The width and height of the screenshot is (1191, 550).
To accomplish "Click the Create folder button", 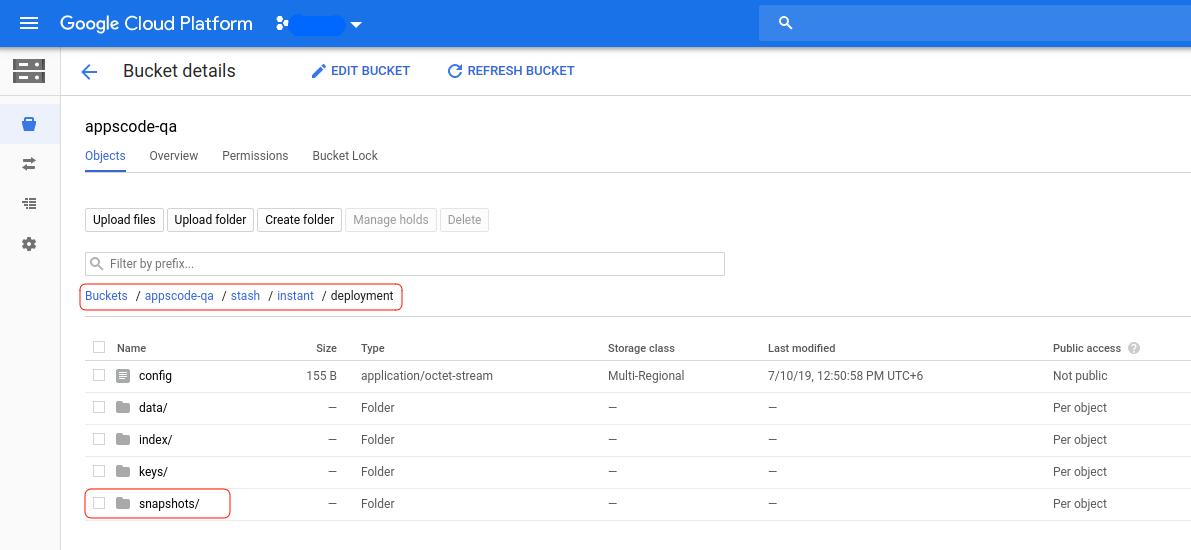I will [300, 220].
